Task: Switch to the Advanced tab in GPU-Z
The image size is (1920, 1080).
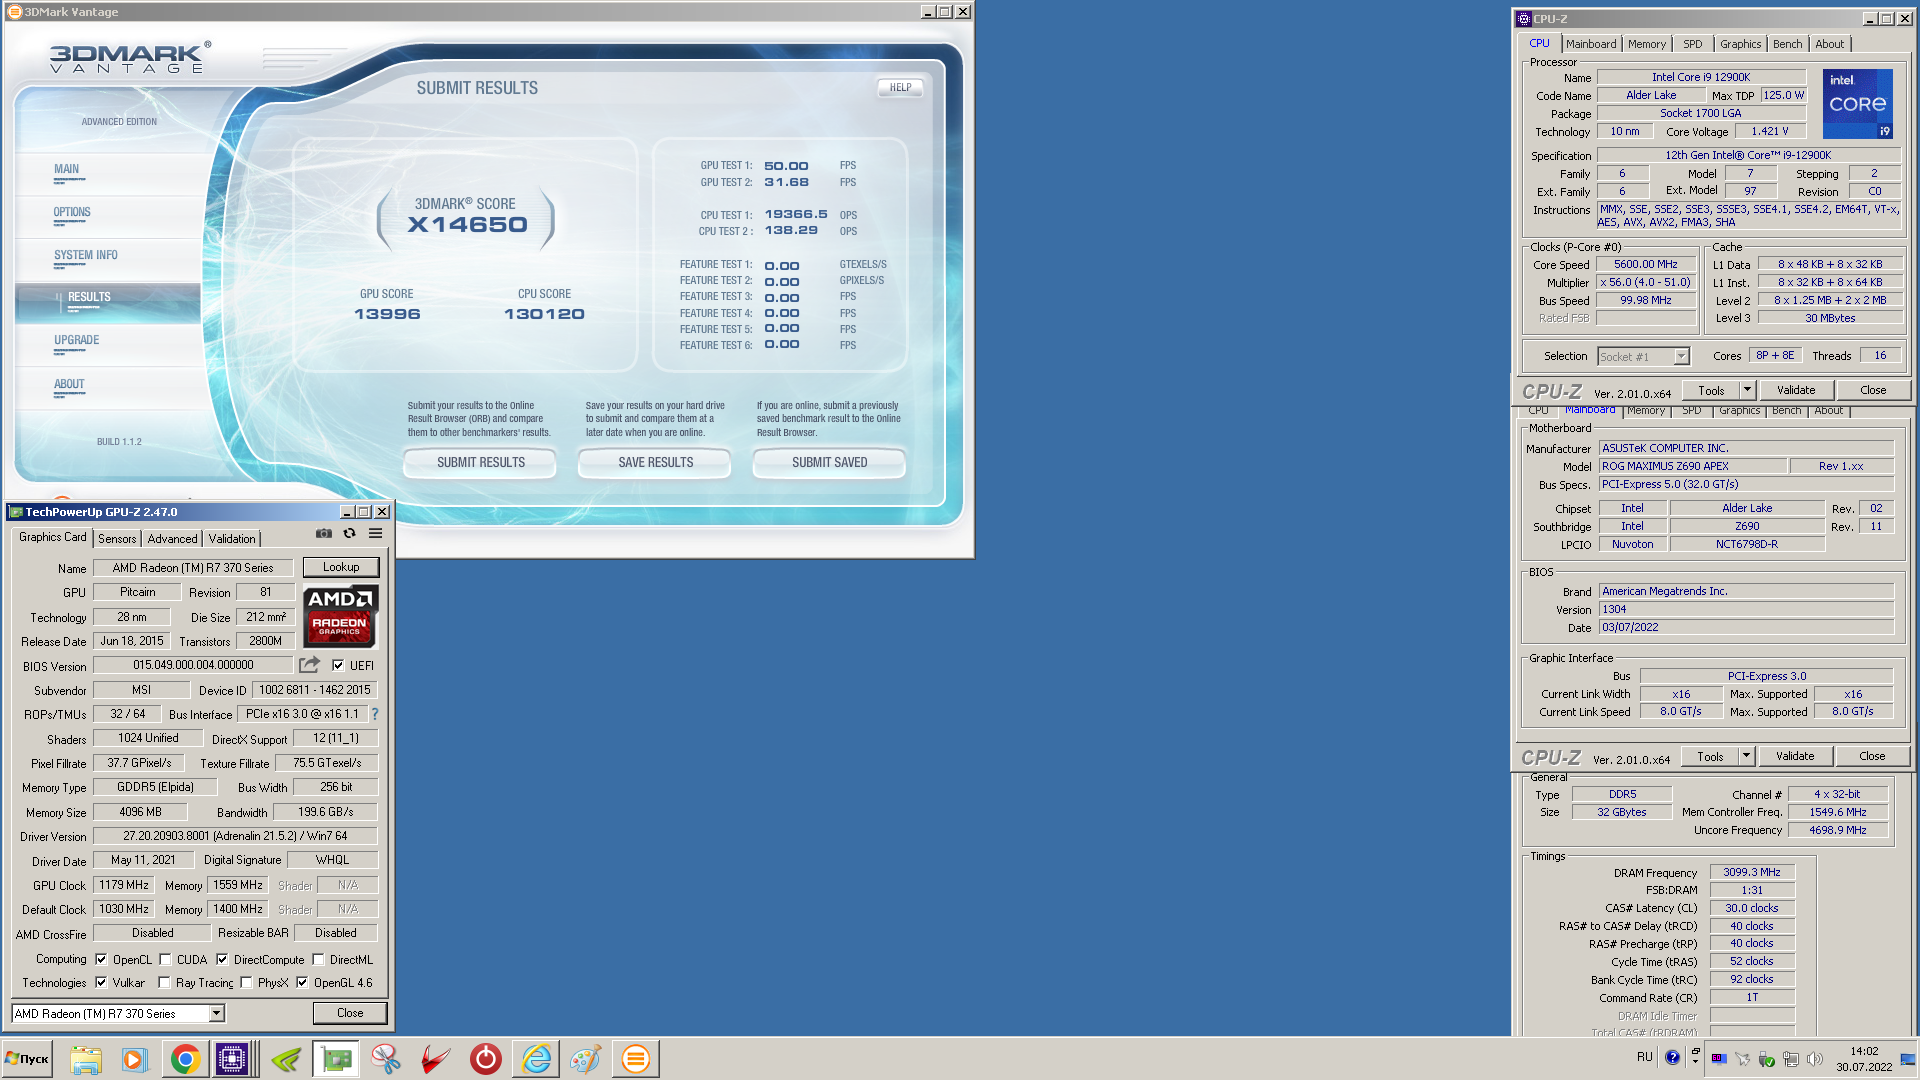Action: [172, 539]
